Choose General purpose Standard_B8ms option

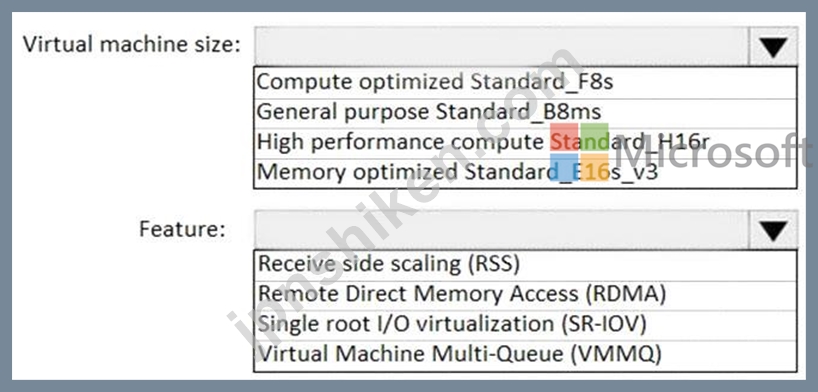click(x=525, y=113)
